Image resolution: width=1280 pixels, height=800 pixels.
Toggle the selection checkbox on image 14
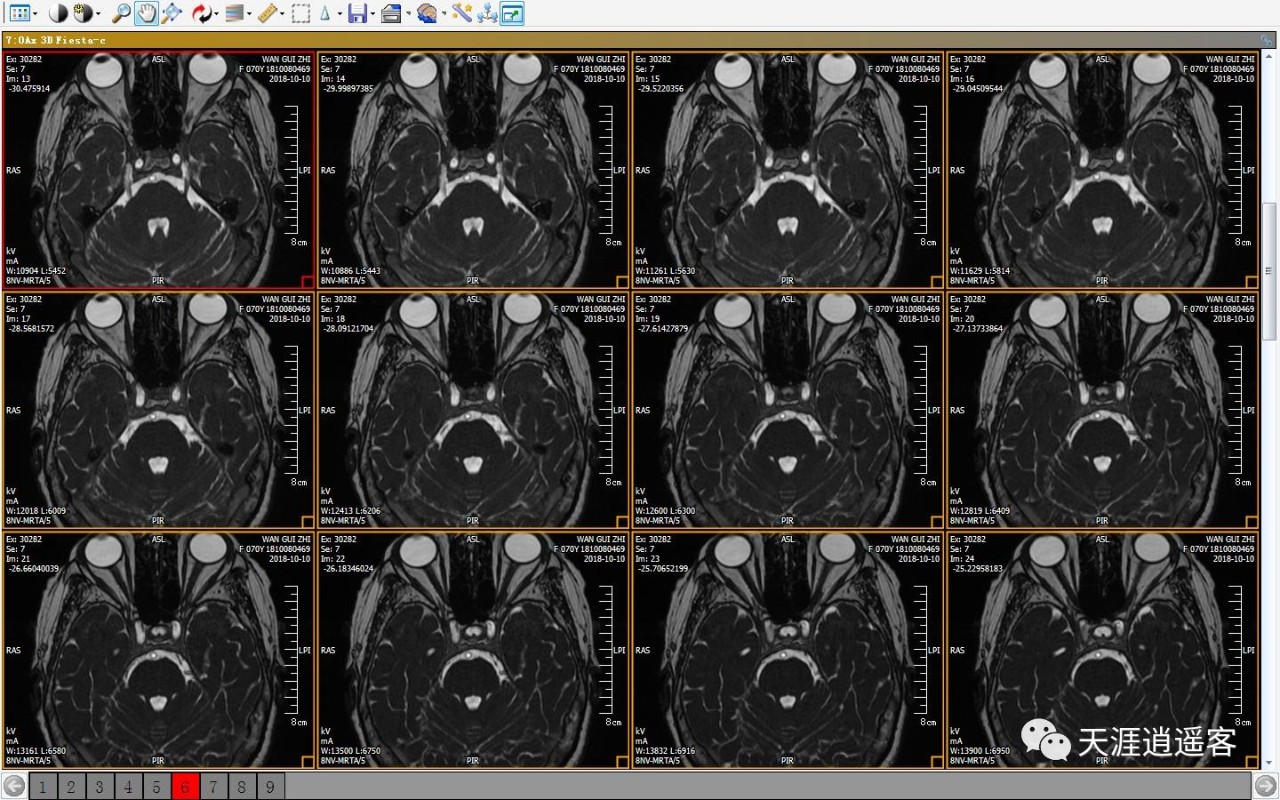pyautogui.click(x=622, y=281)
